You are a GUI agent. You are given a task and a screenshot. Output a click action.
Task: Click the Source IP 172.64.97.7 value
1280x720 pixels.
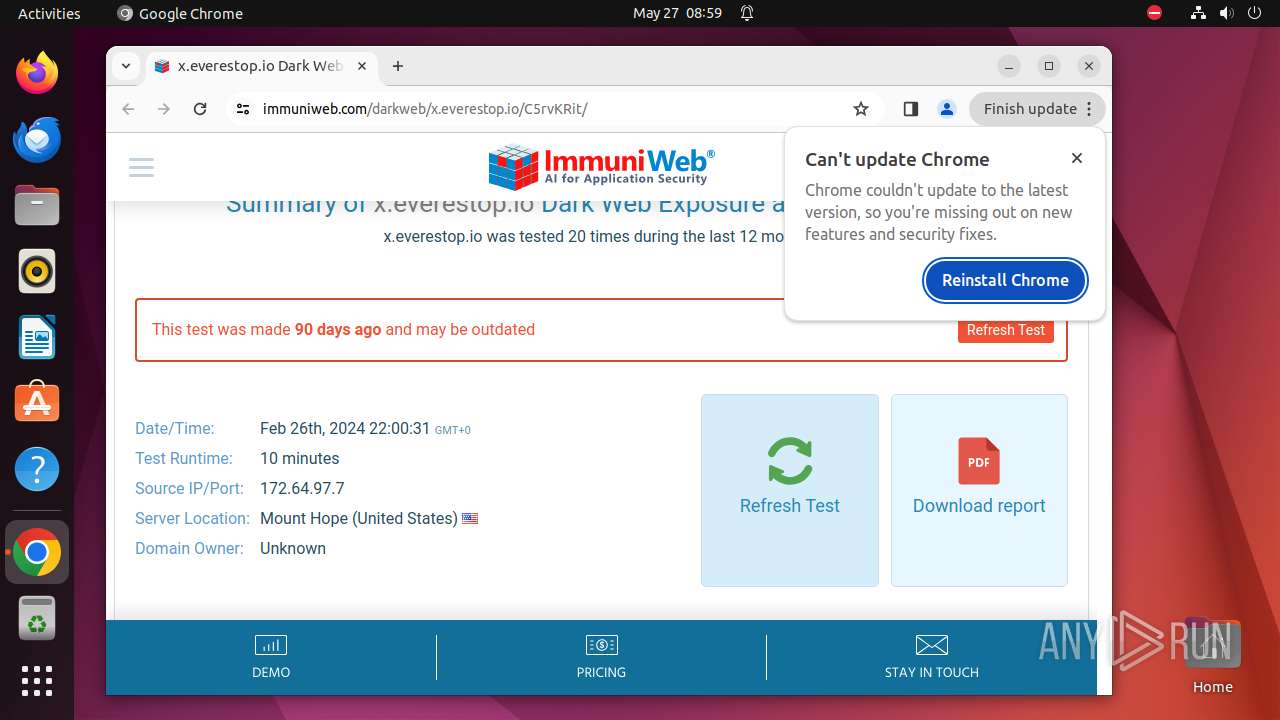[302, 488]
